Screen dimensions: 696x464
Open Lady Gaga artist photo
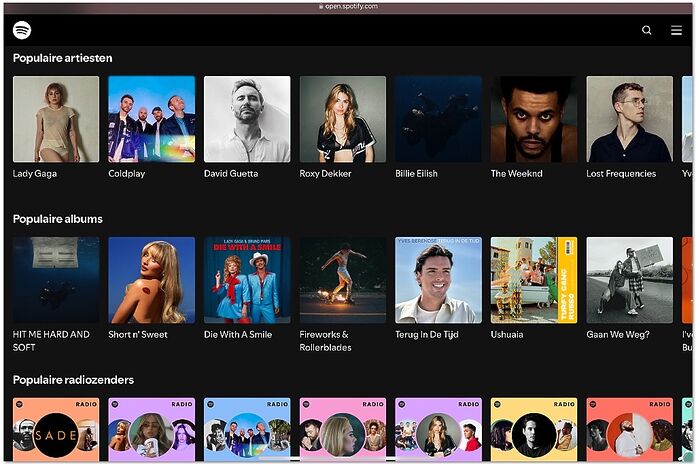click(56, 119)
